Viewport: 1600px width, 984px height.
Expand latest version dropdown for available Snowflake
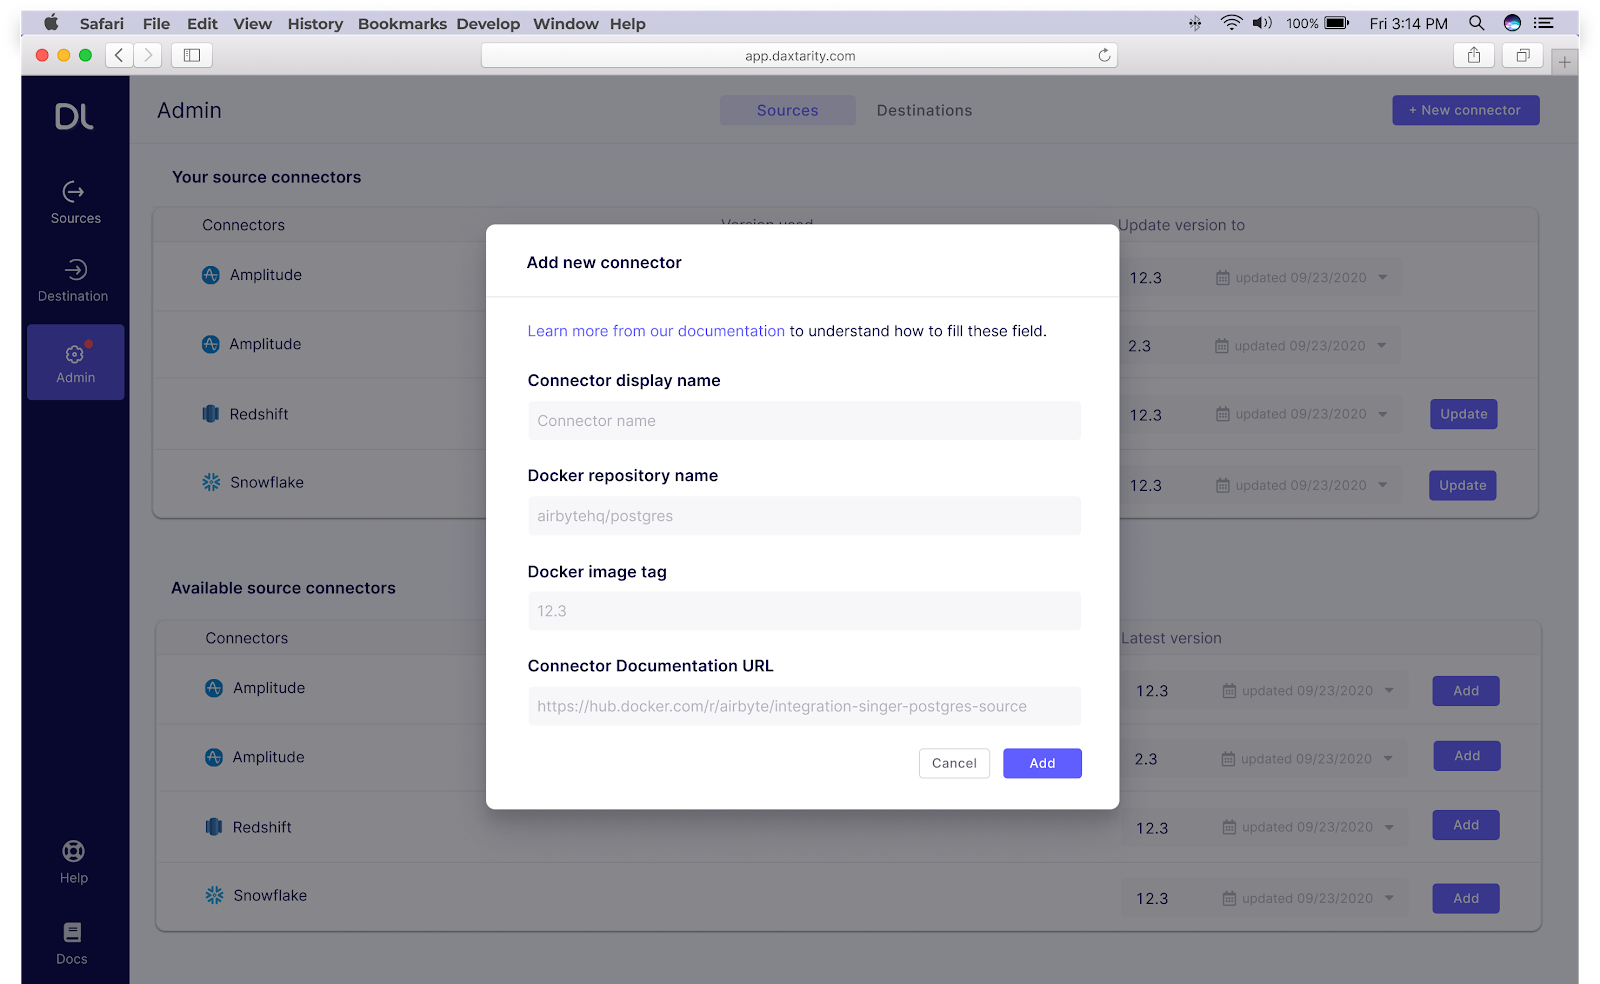(x=1389, y=898)
